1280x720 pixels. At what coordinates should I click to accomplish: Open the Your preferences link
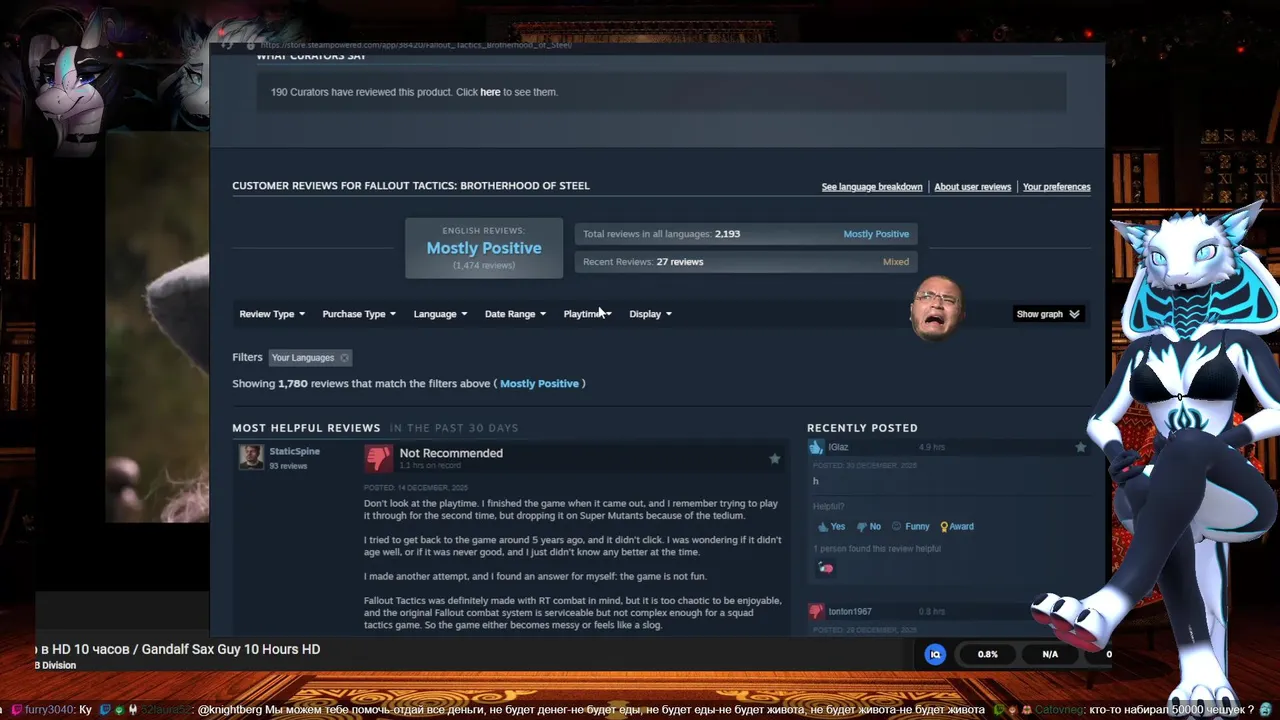point(1056,187)
